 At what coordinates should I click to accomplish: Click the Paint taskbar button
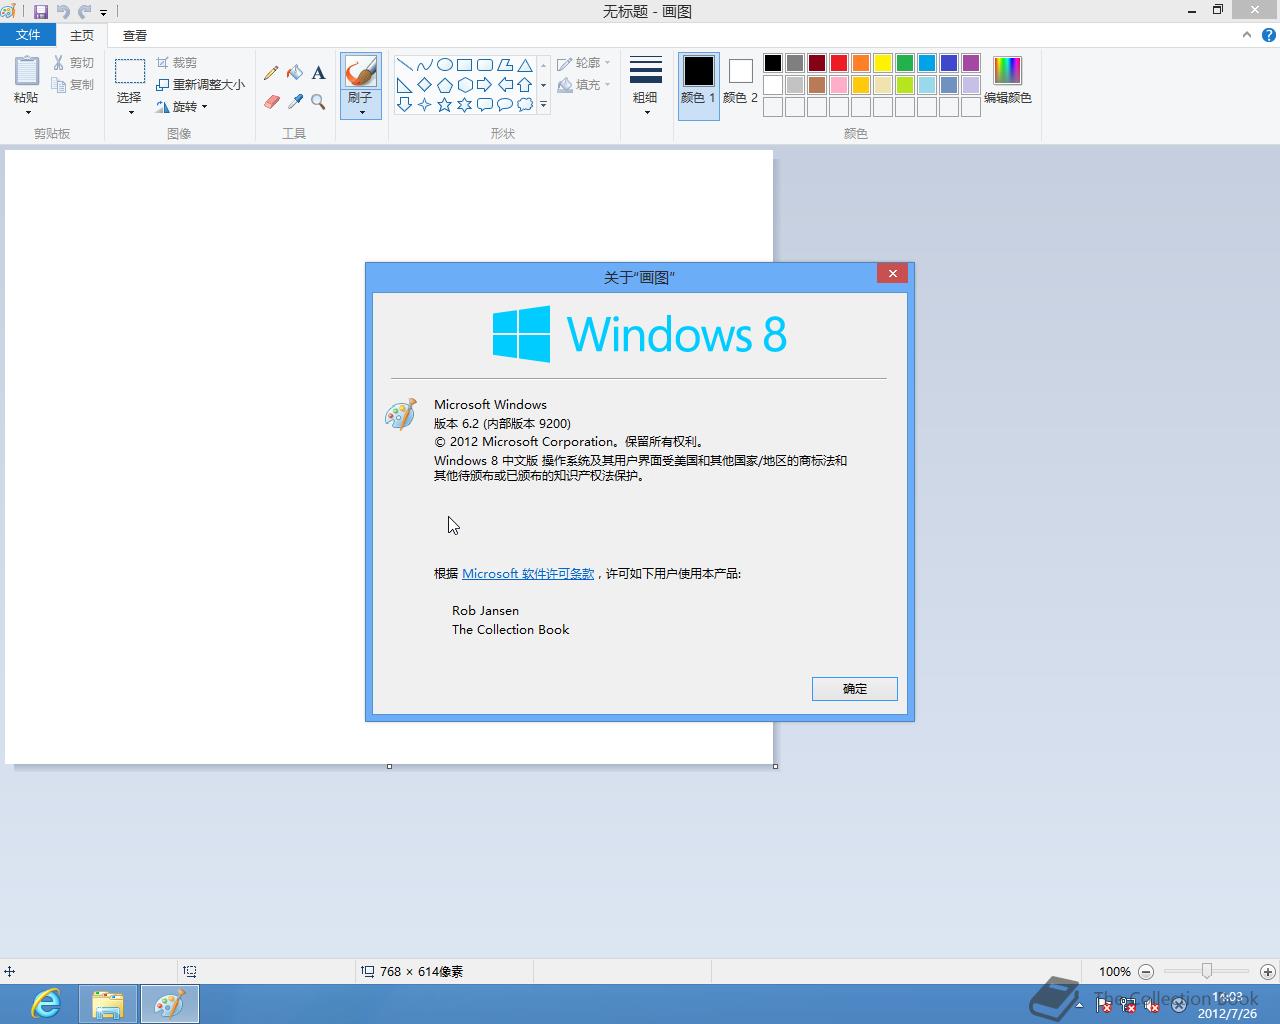coord(169,1004)
